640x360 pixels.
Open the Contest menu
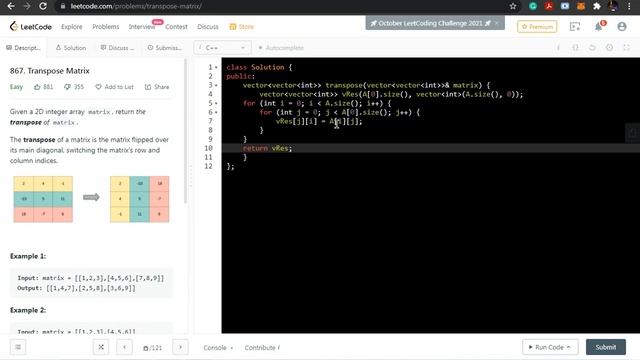click(x=176, y=27)
